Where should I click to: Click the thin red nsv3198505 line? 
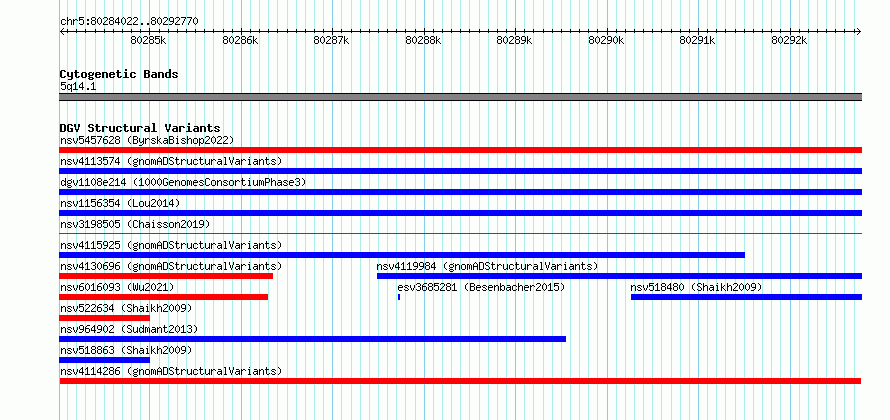pos(460,233)
